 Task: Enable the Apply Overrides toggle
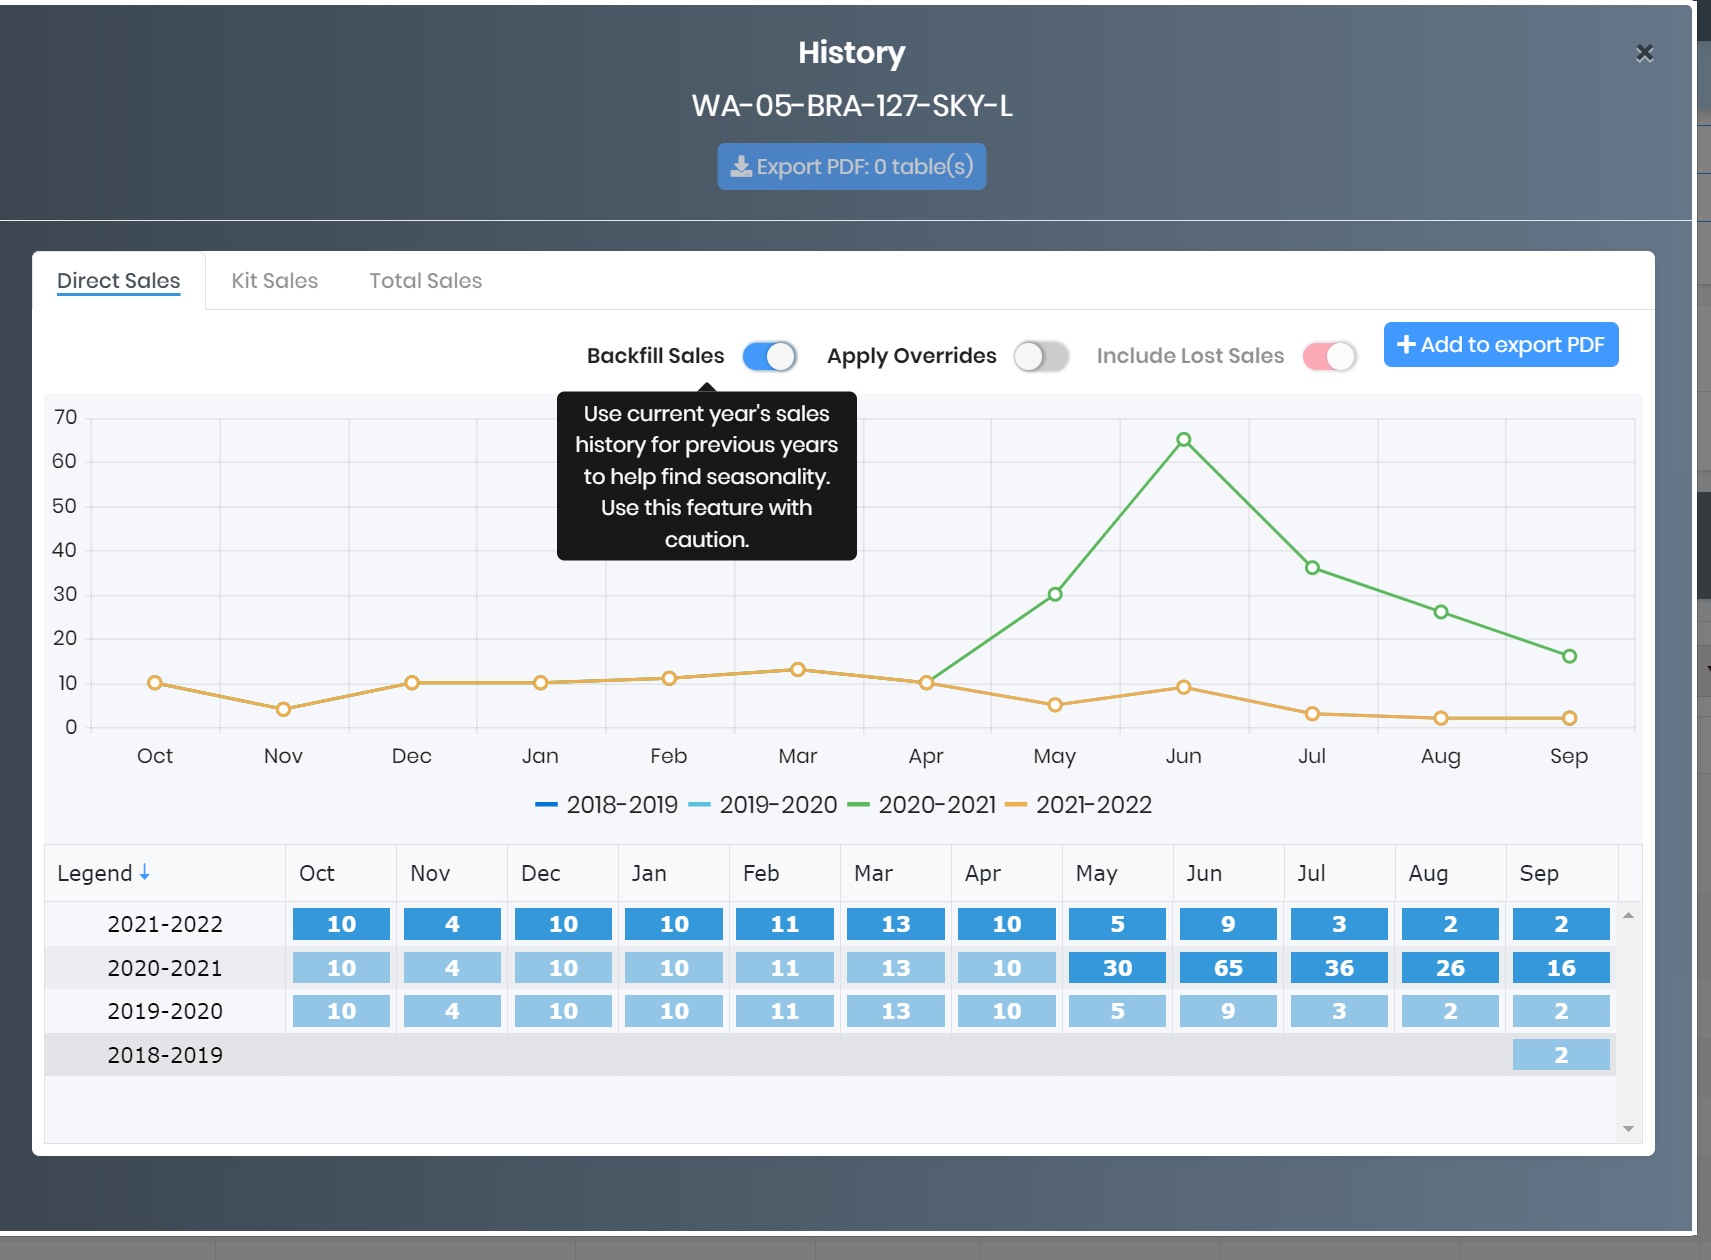point(1041,356)
